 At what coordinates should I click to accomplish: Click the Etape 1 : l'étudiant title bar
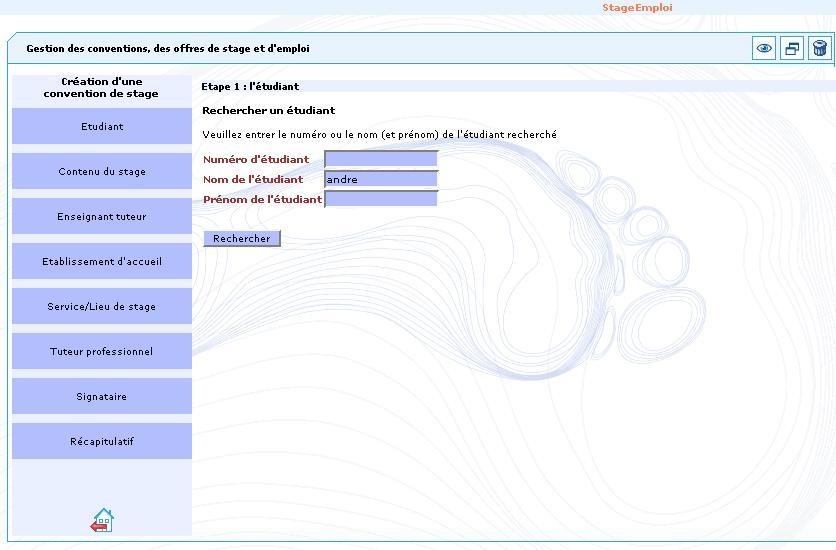click(x=250, y=87)
